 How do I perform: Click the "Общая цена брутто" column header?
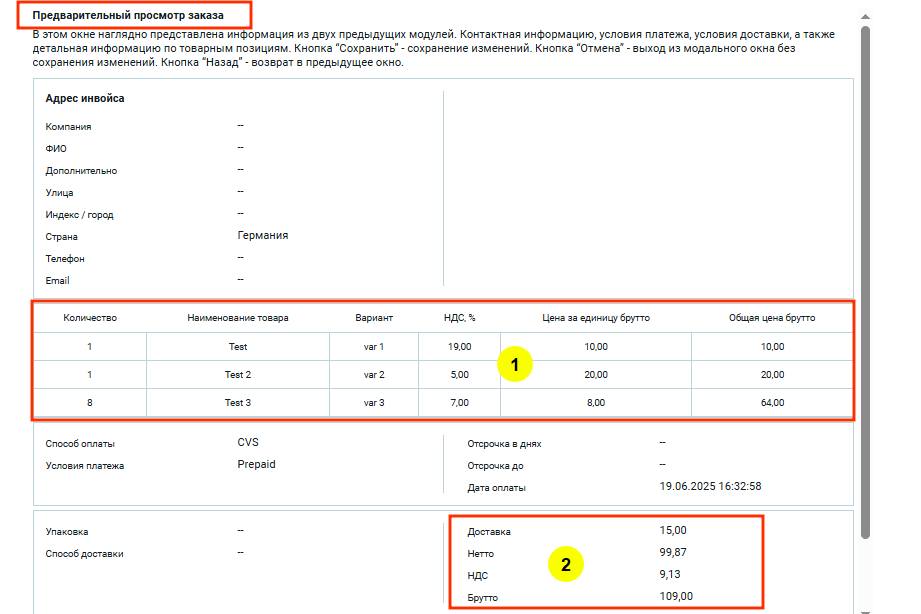[x=771, y=318]
